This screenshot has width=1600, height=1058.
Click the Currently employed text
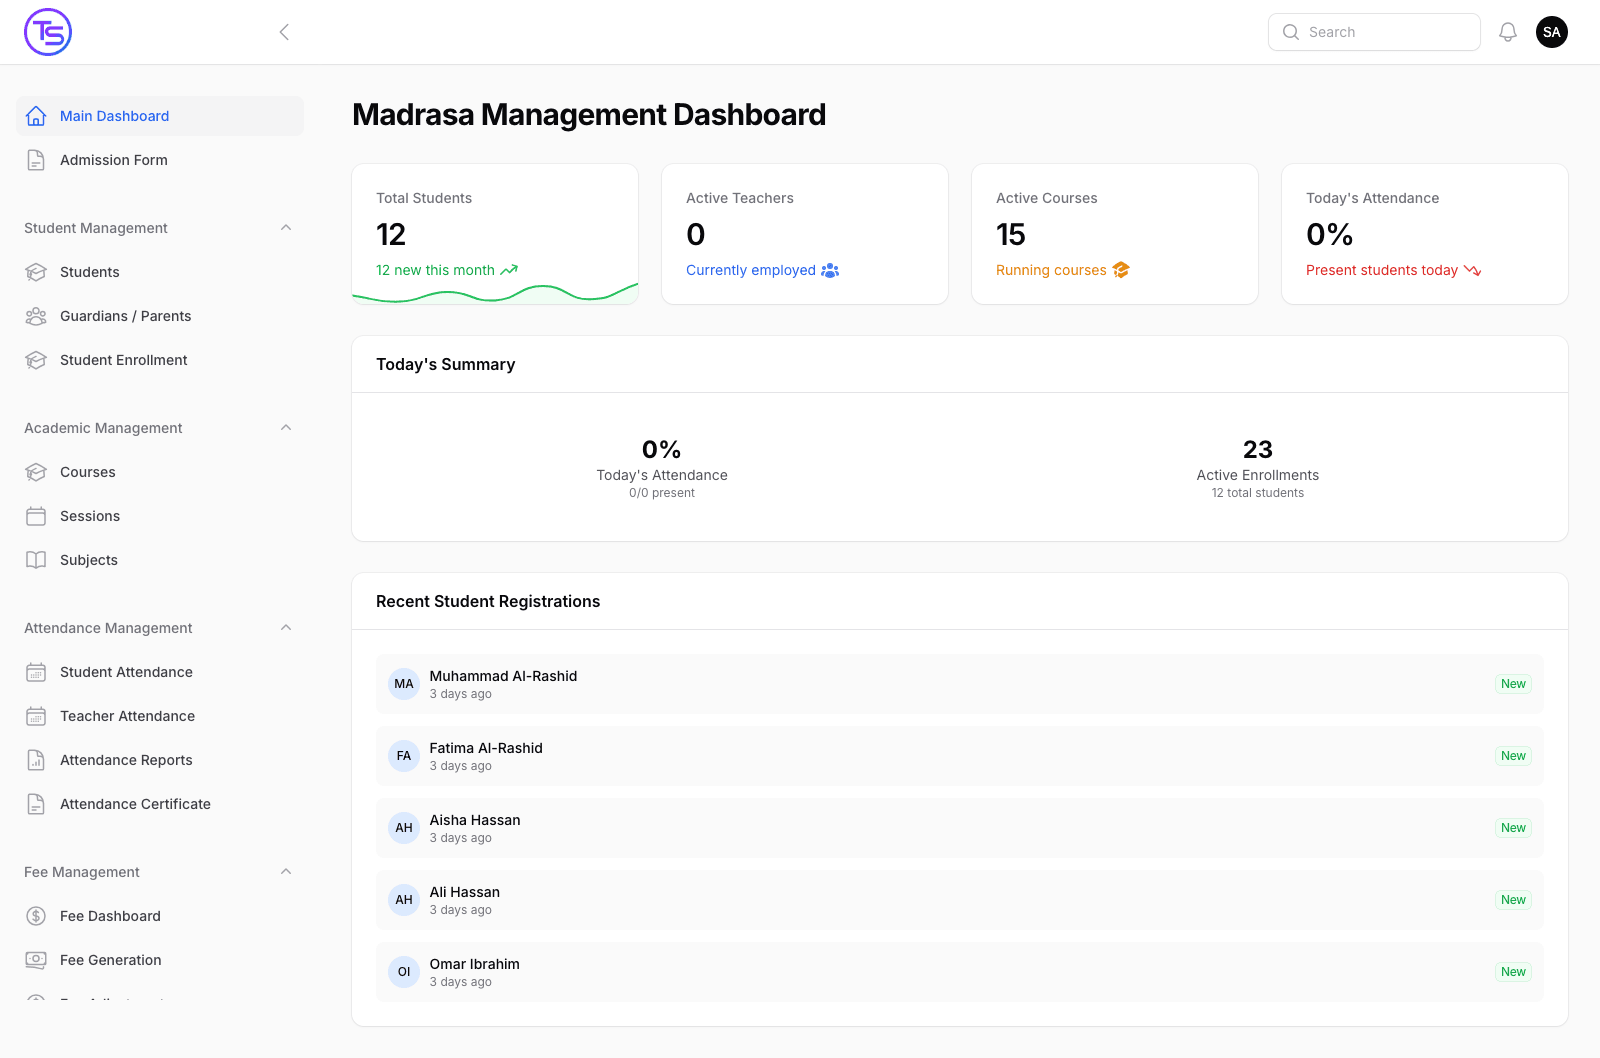coord(751,270)
